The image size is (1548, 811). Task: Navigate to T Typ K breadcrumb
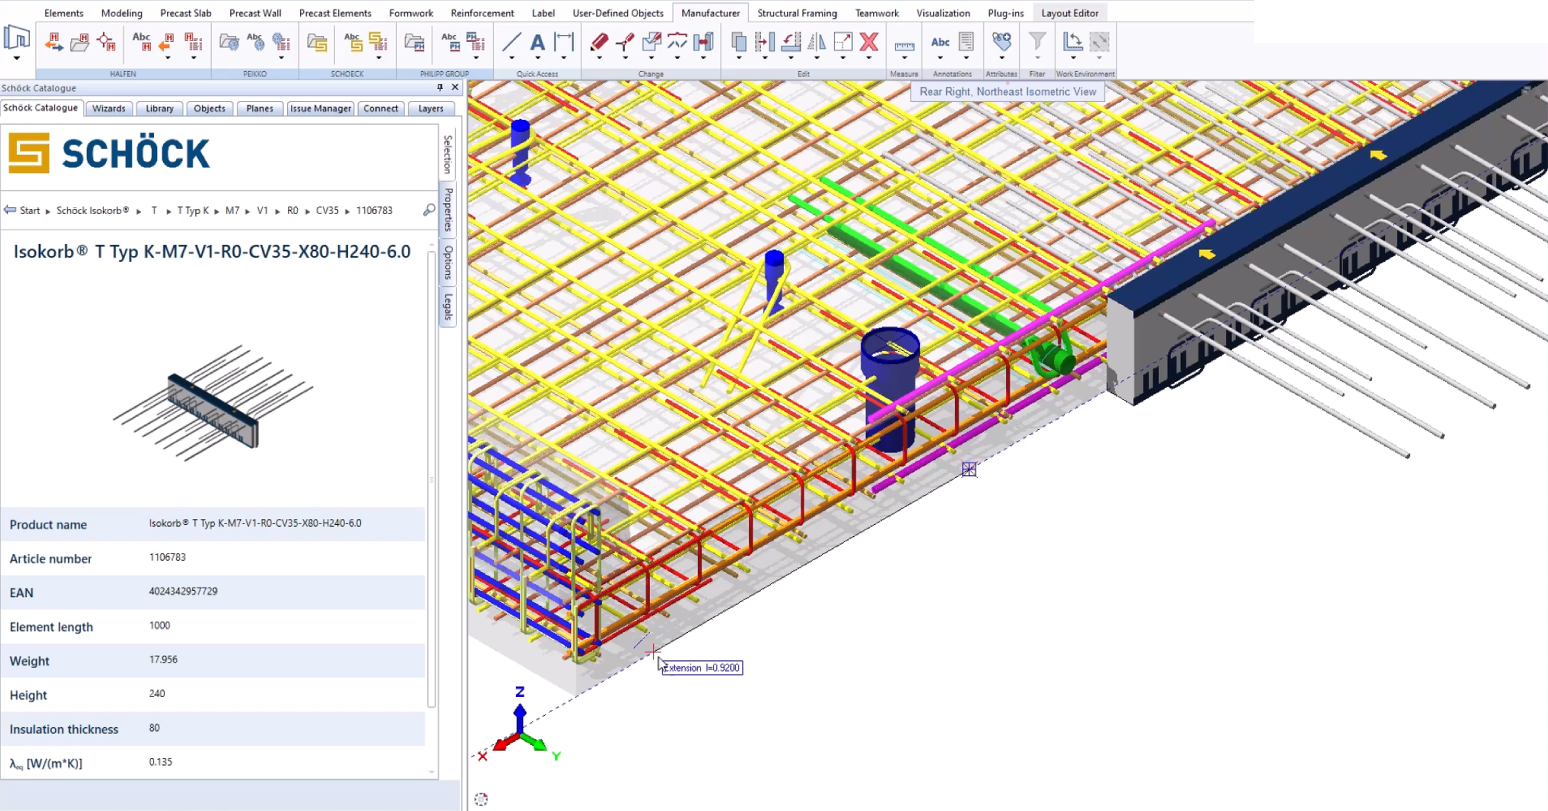[193, 211]
